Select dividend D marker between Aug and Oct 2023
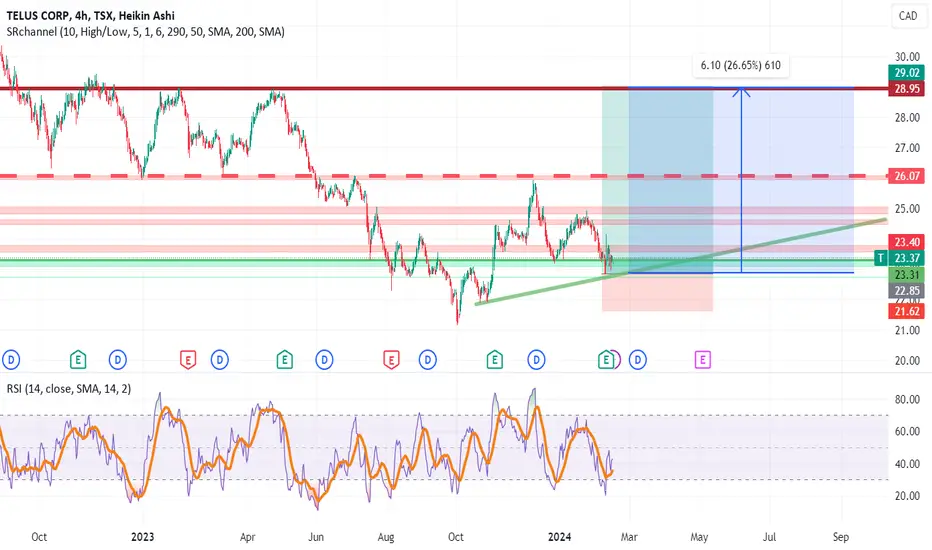Image resolution: width=932 pixels, height=550 pixels. (427, 360)
